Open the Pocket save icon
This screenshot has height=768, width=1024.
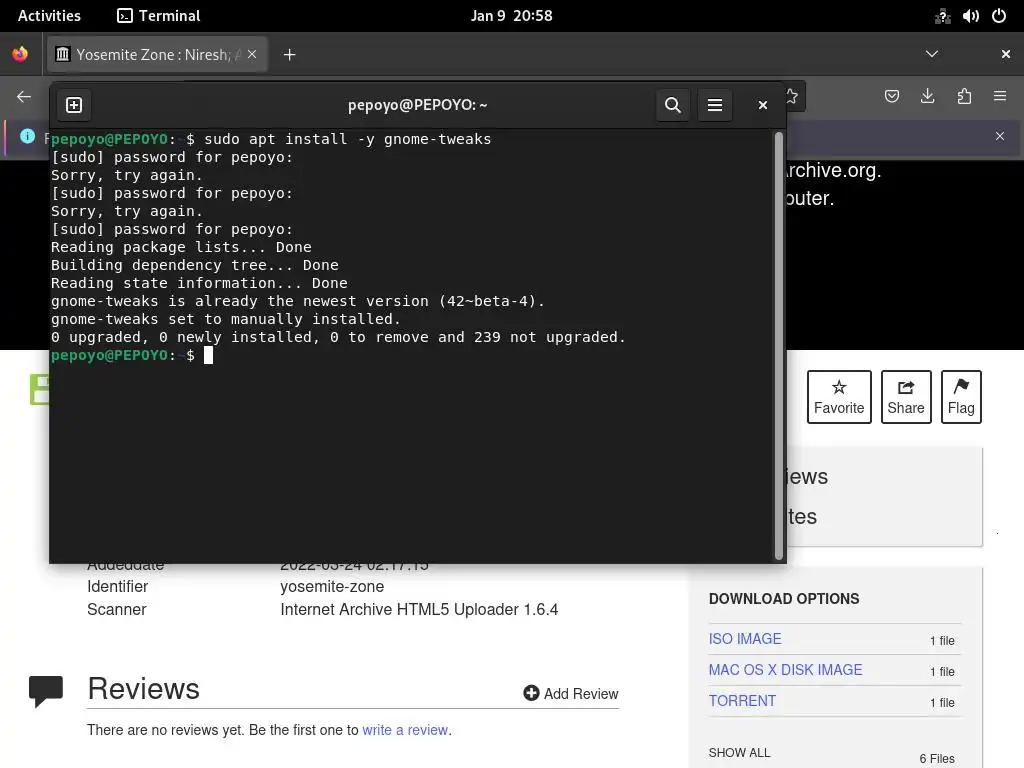[892, 97]
